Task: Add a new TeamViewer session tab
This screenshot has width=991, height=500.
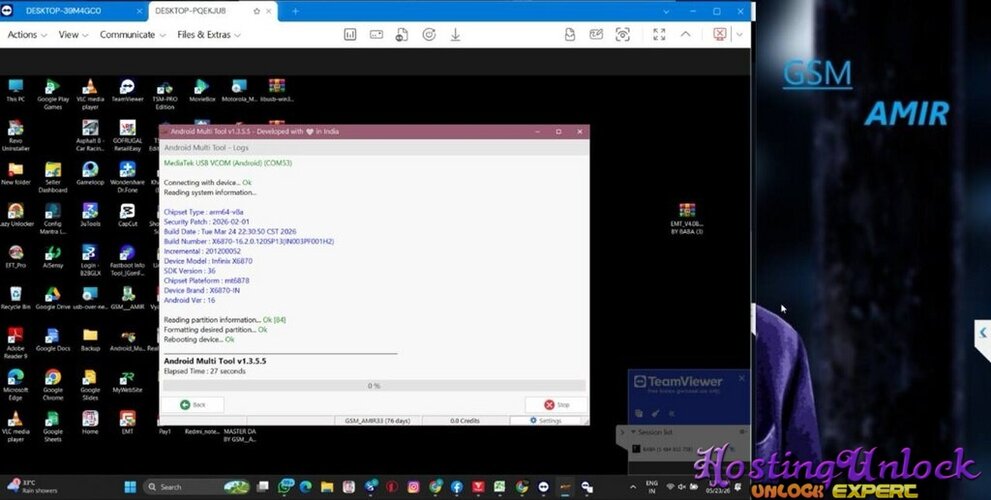Action: tap(295, 11)
